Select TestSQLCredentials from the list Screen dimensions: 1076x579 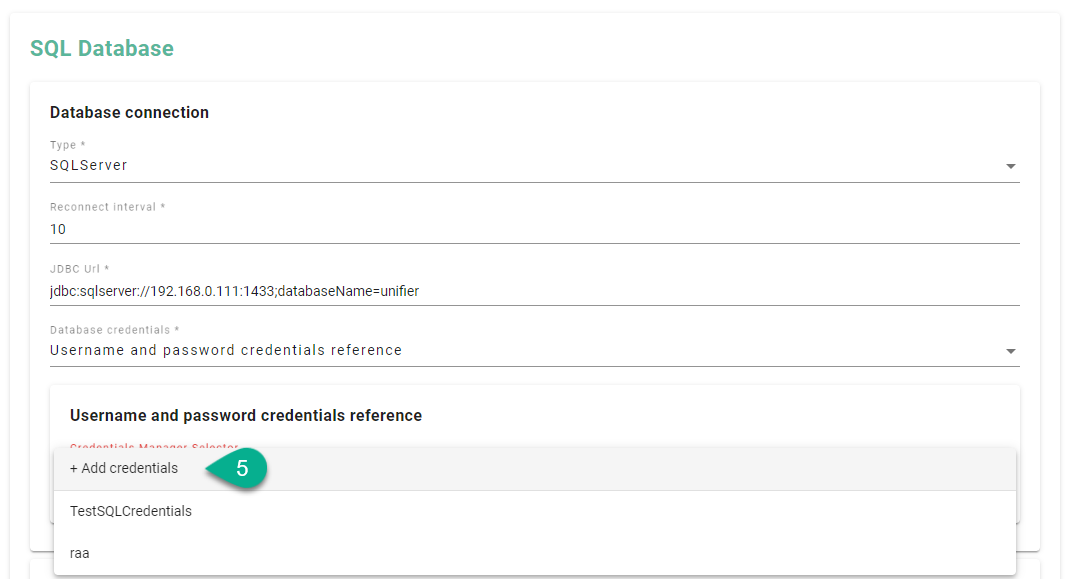(131, 511)
